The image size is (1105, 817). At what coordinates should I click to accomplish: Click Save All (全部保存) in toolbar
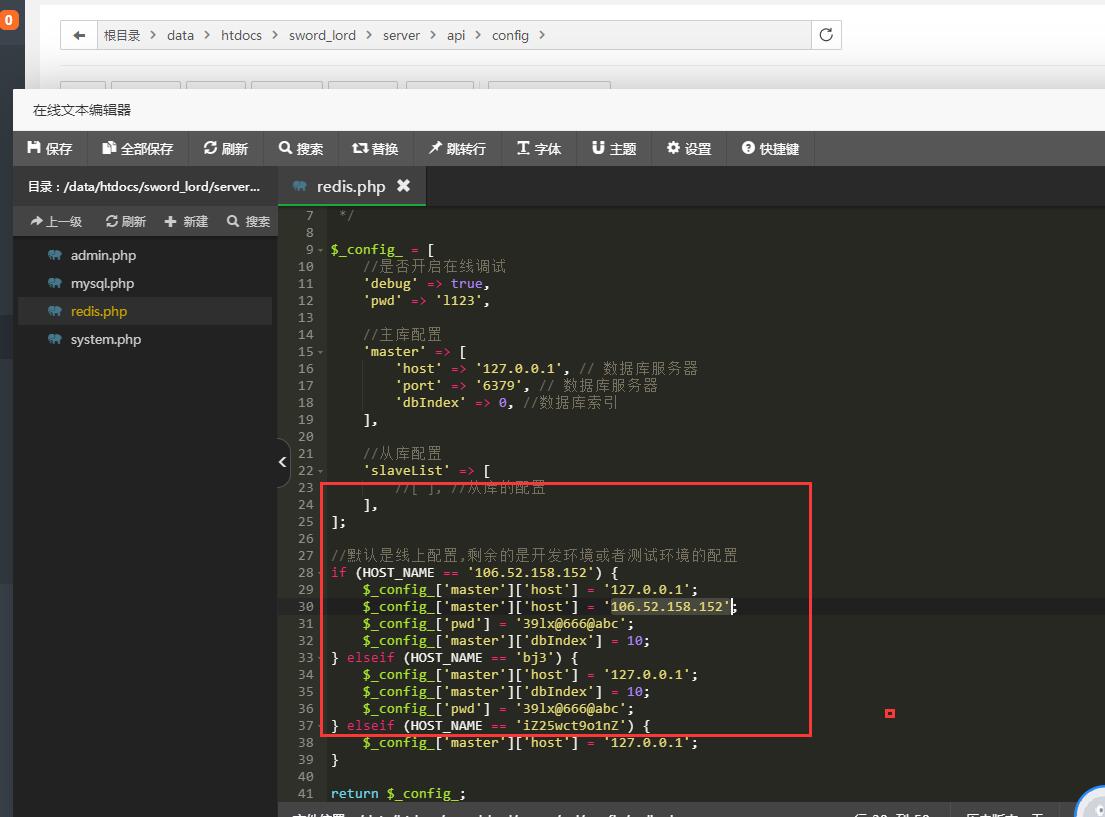pos(138,149)
